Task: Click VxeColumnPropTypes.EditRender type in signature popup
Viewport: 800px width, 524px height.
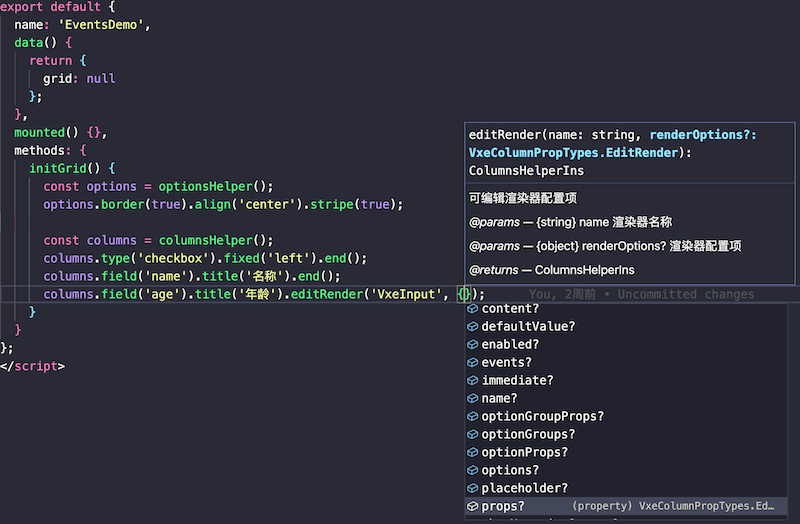Action: 573,153
